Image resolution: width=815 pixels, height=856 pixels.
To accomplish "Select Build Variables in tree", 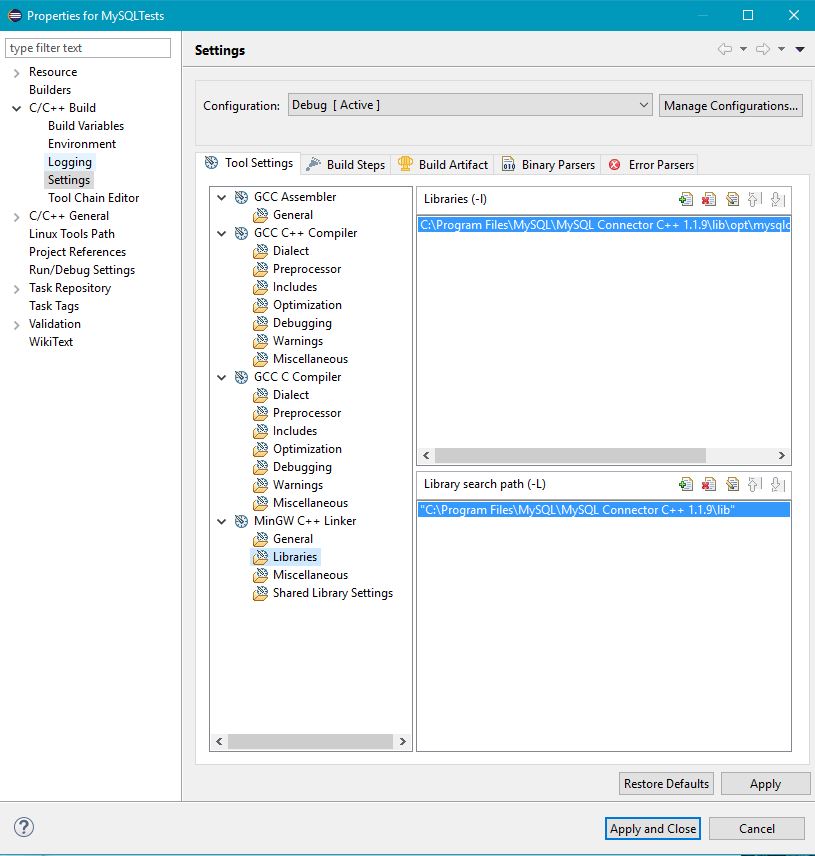I will pyautogui.click(x=86, y=126).
